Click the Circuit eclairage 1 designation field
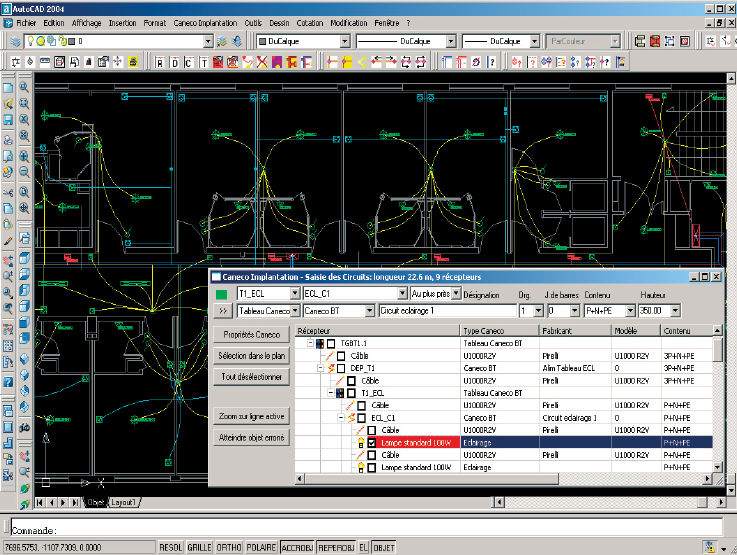The image size is (737, 555). tap(447, 311)
